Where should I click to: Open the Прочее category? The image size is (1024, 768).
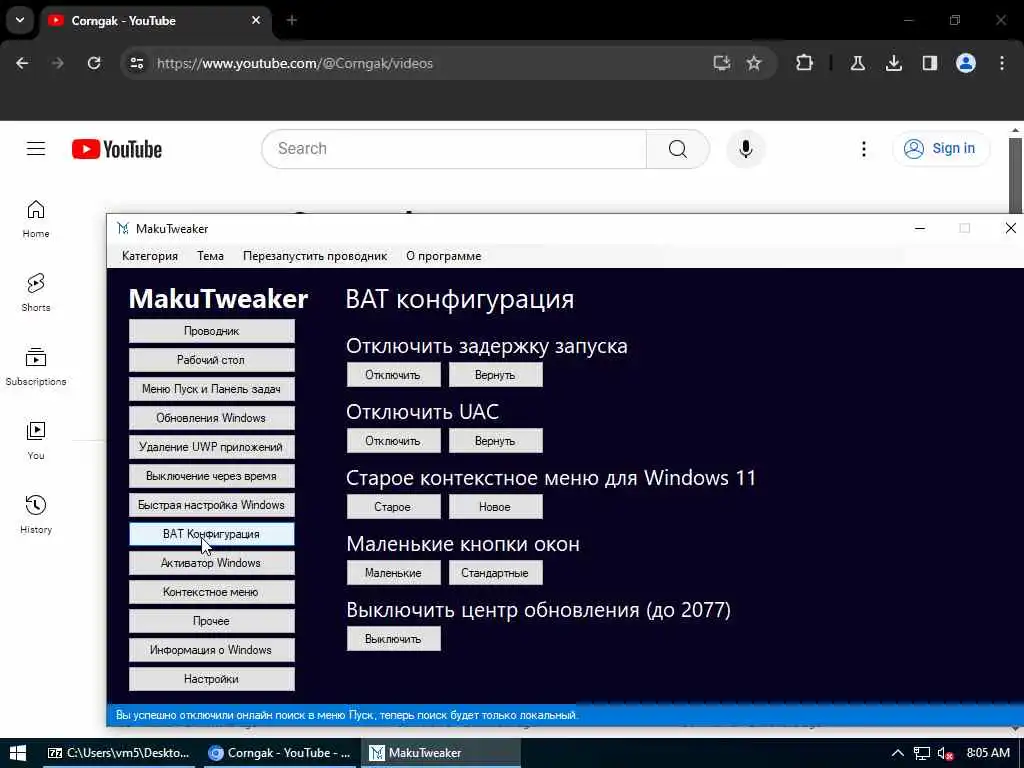click(x=212, y=621)
